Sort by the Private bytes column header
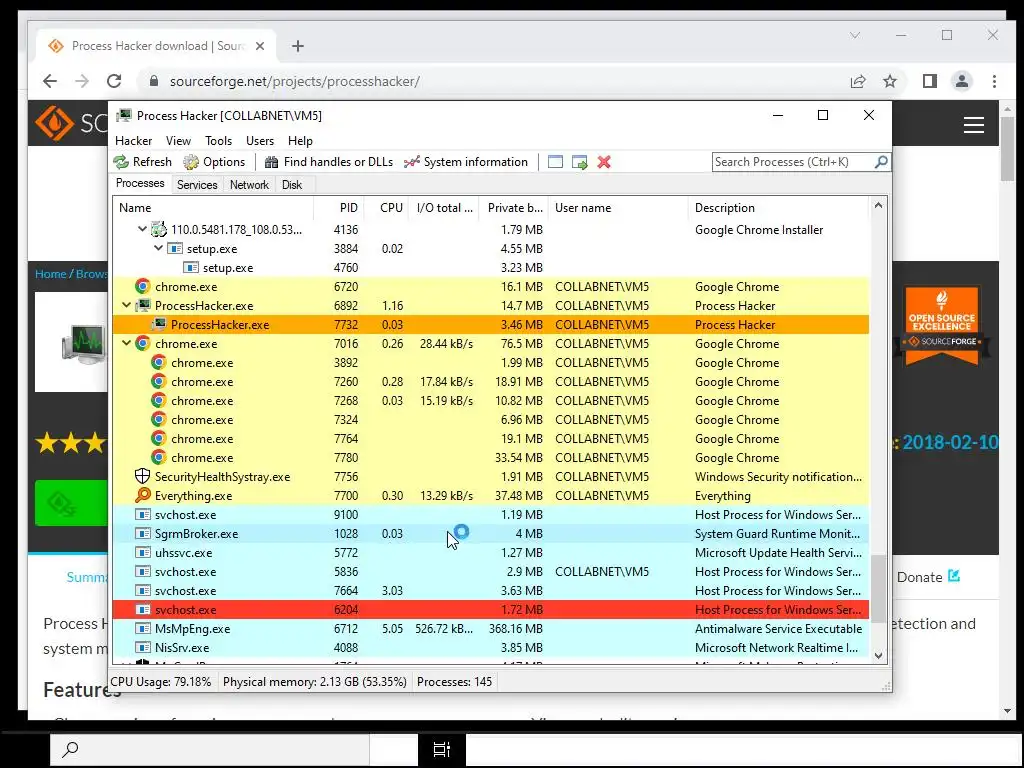This screenshot has height=768, width=1024. pos(513,208)
